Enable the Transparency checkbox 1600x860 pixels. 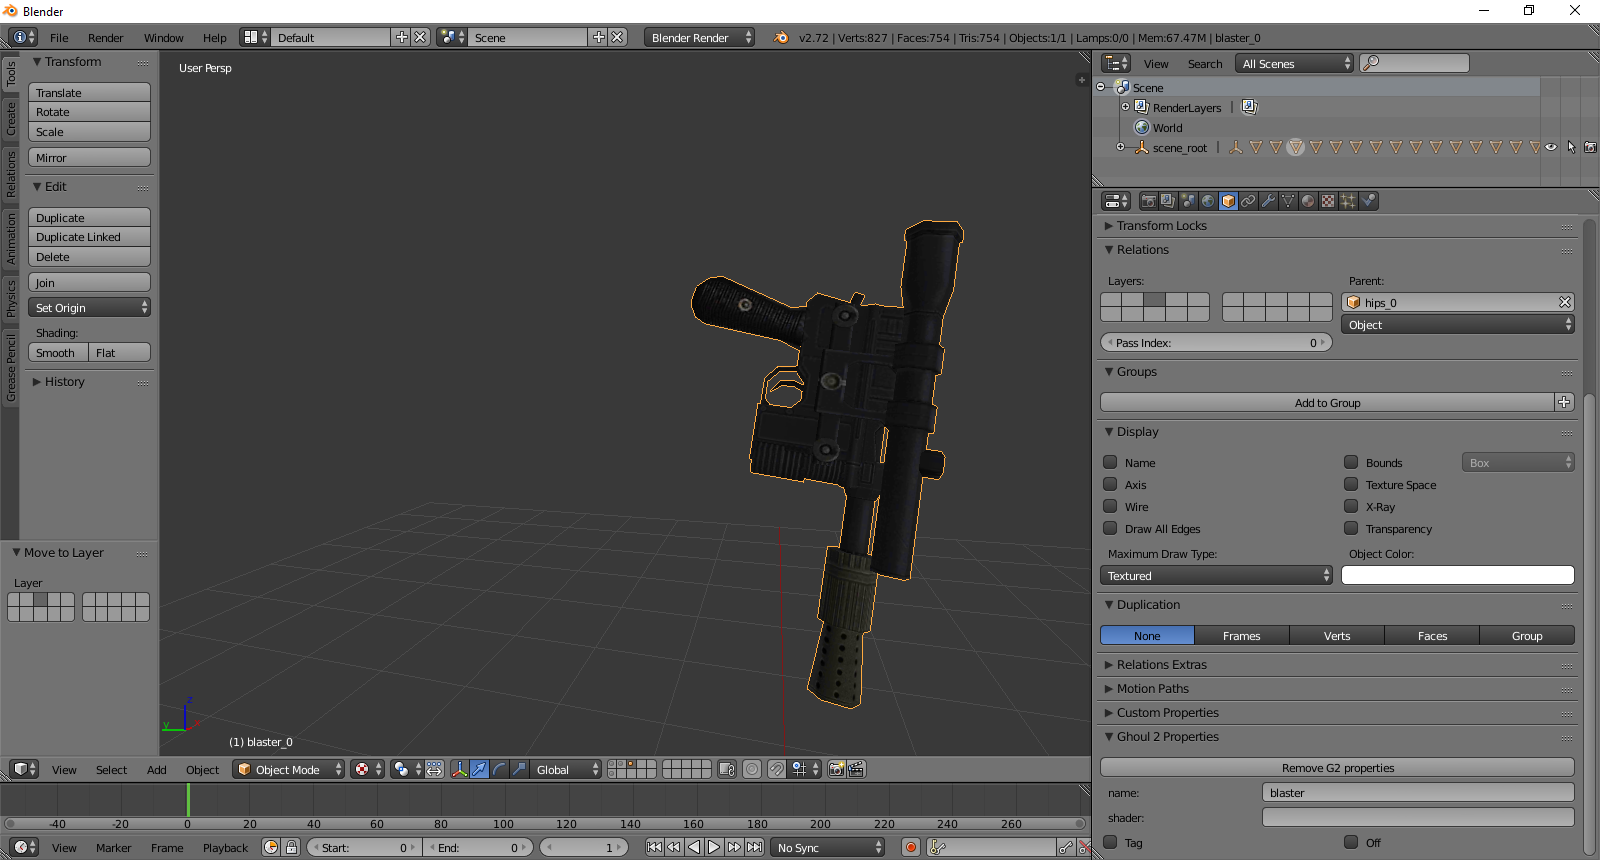coord(1351,528)
